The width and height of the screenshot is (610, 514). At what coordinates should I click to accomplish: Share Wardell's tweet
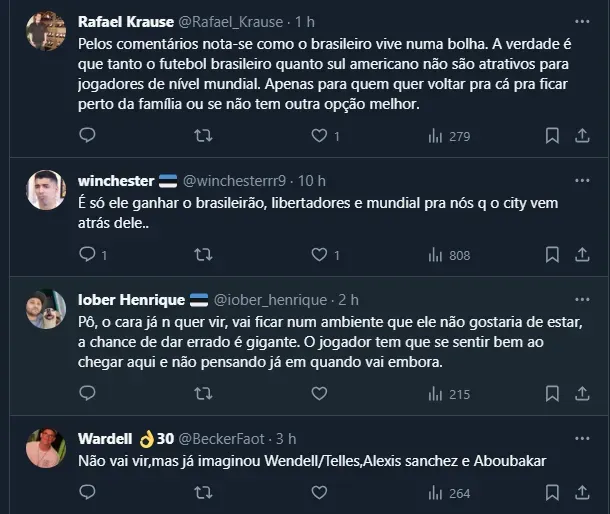coord(582,492)
